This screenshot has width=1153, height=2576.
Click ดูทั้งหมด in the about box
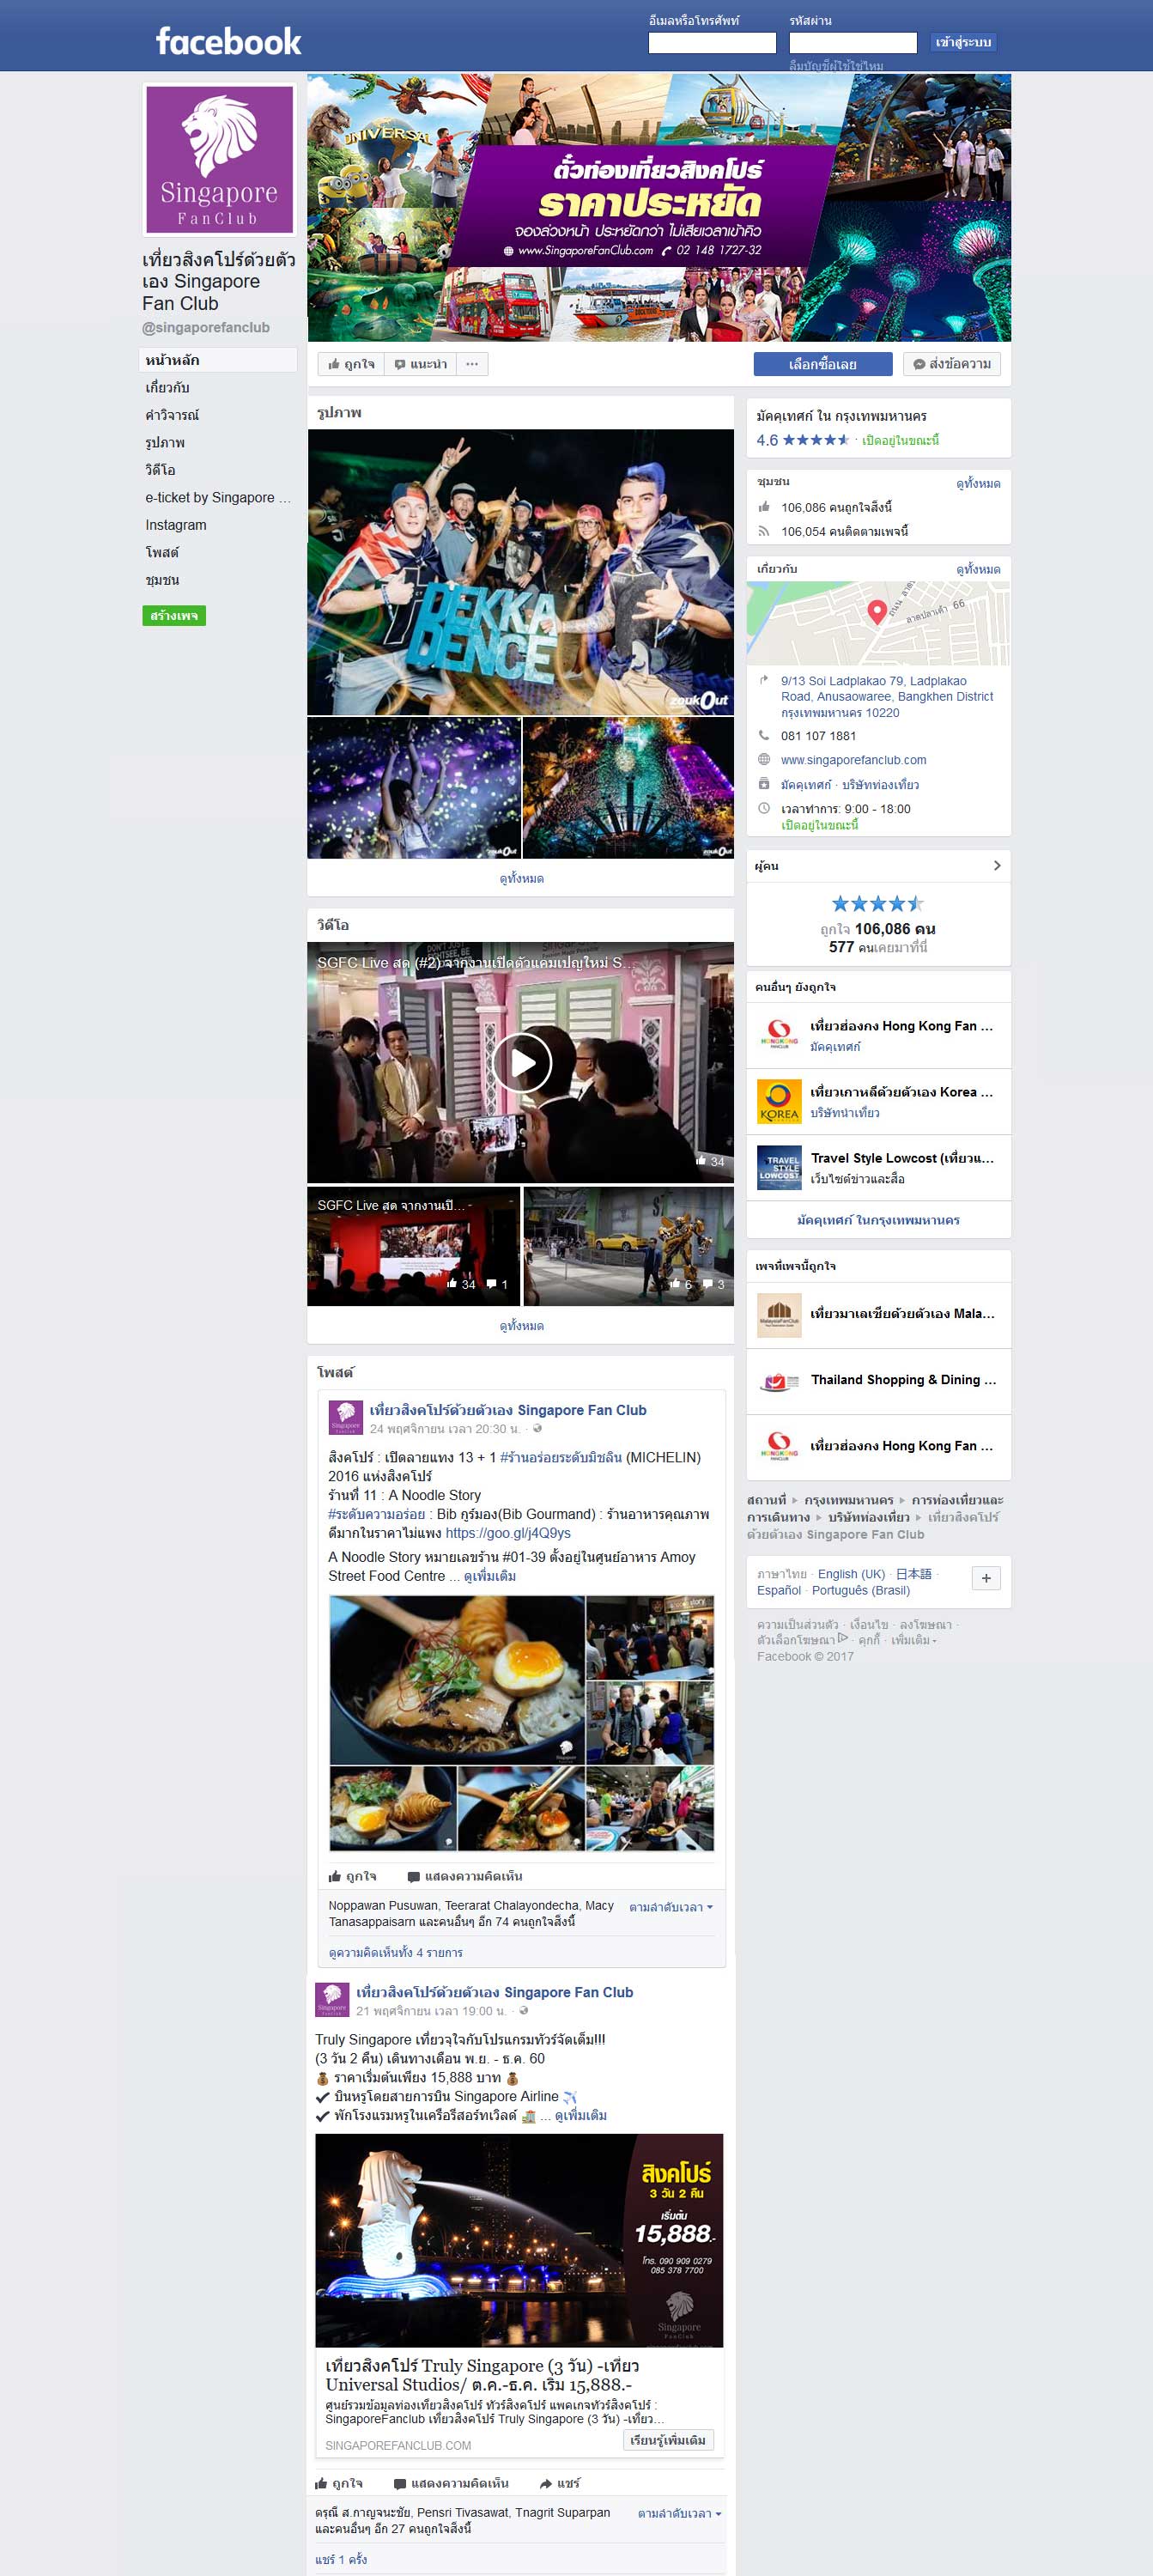click(x=977, y=569)
